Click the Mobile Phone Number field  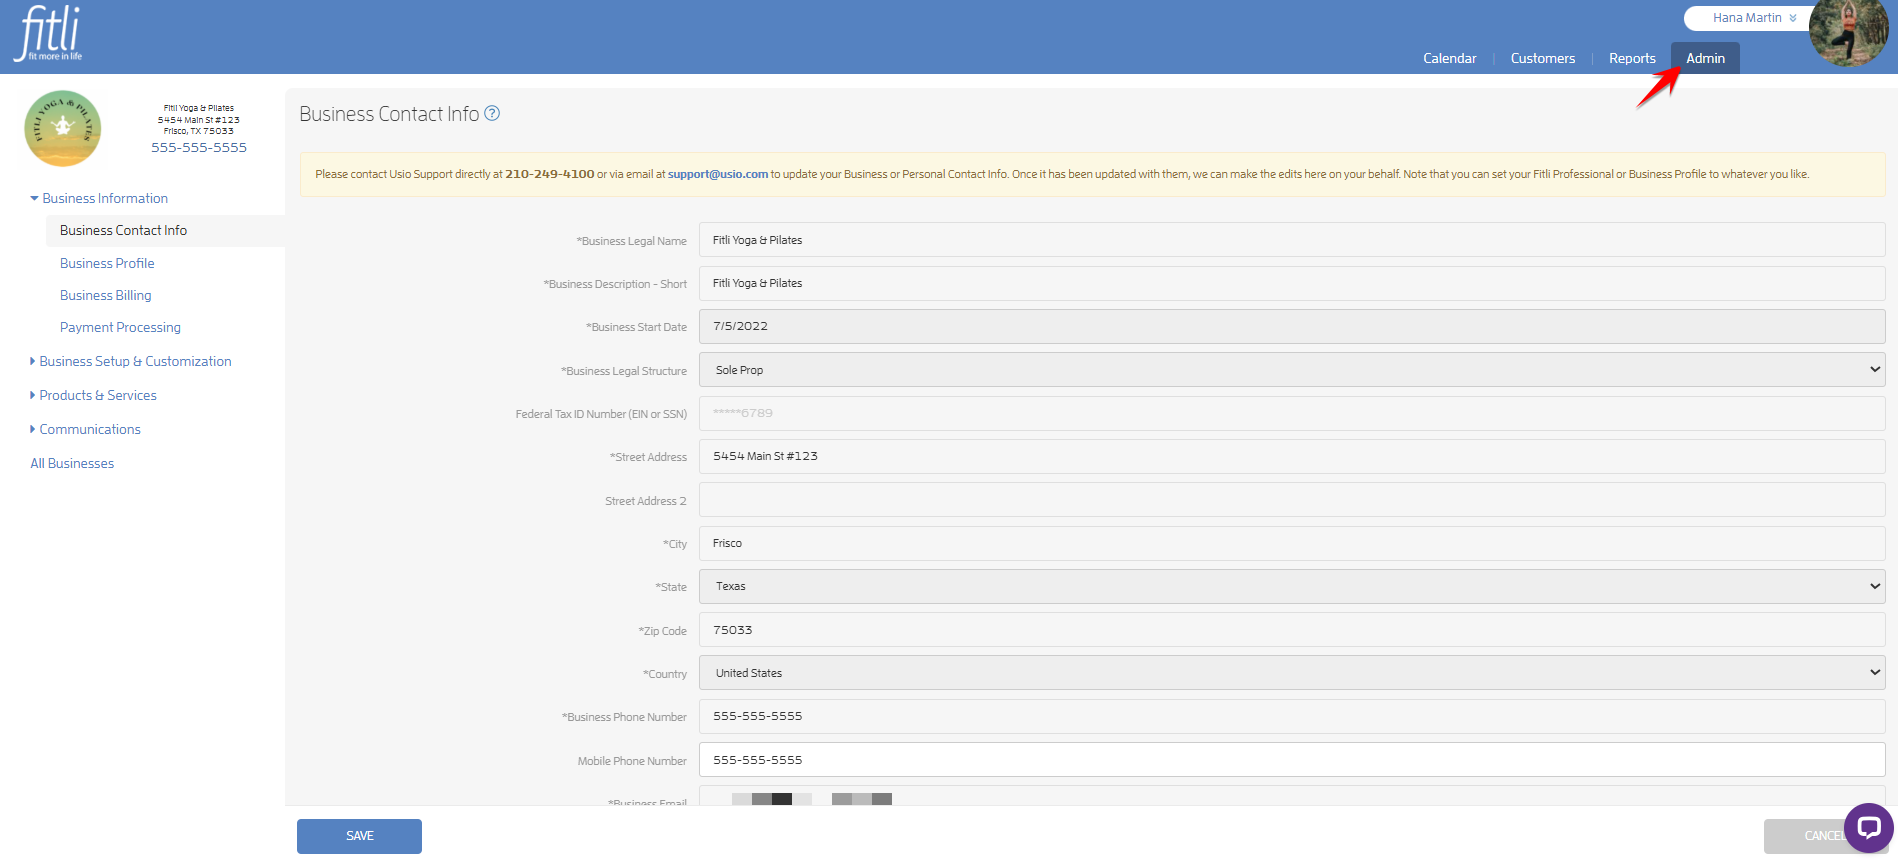tap(1292, 760)
